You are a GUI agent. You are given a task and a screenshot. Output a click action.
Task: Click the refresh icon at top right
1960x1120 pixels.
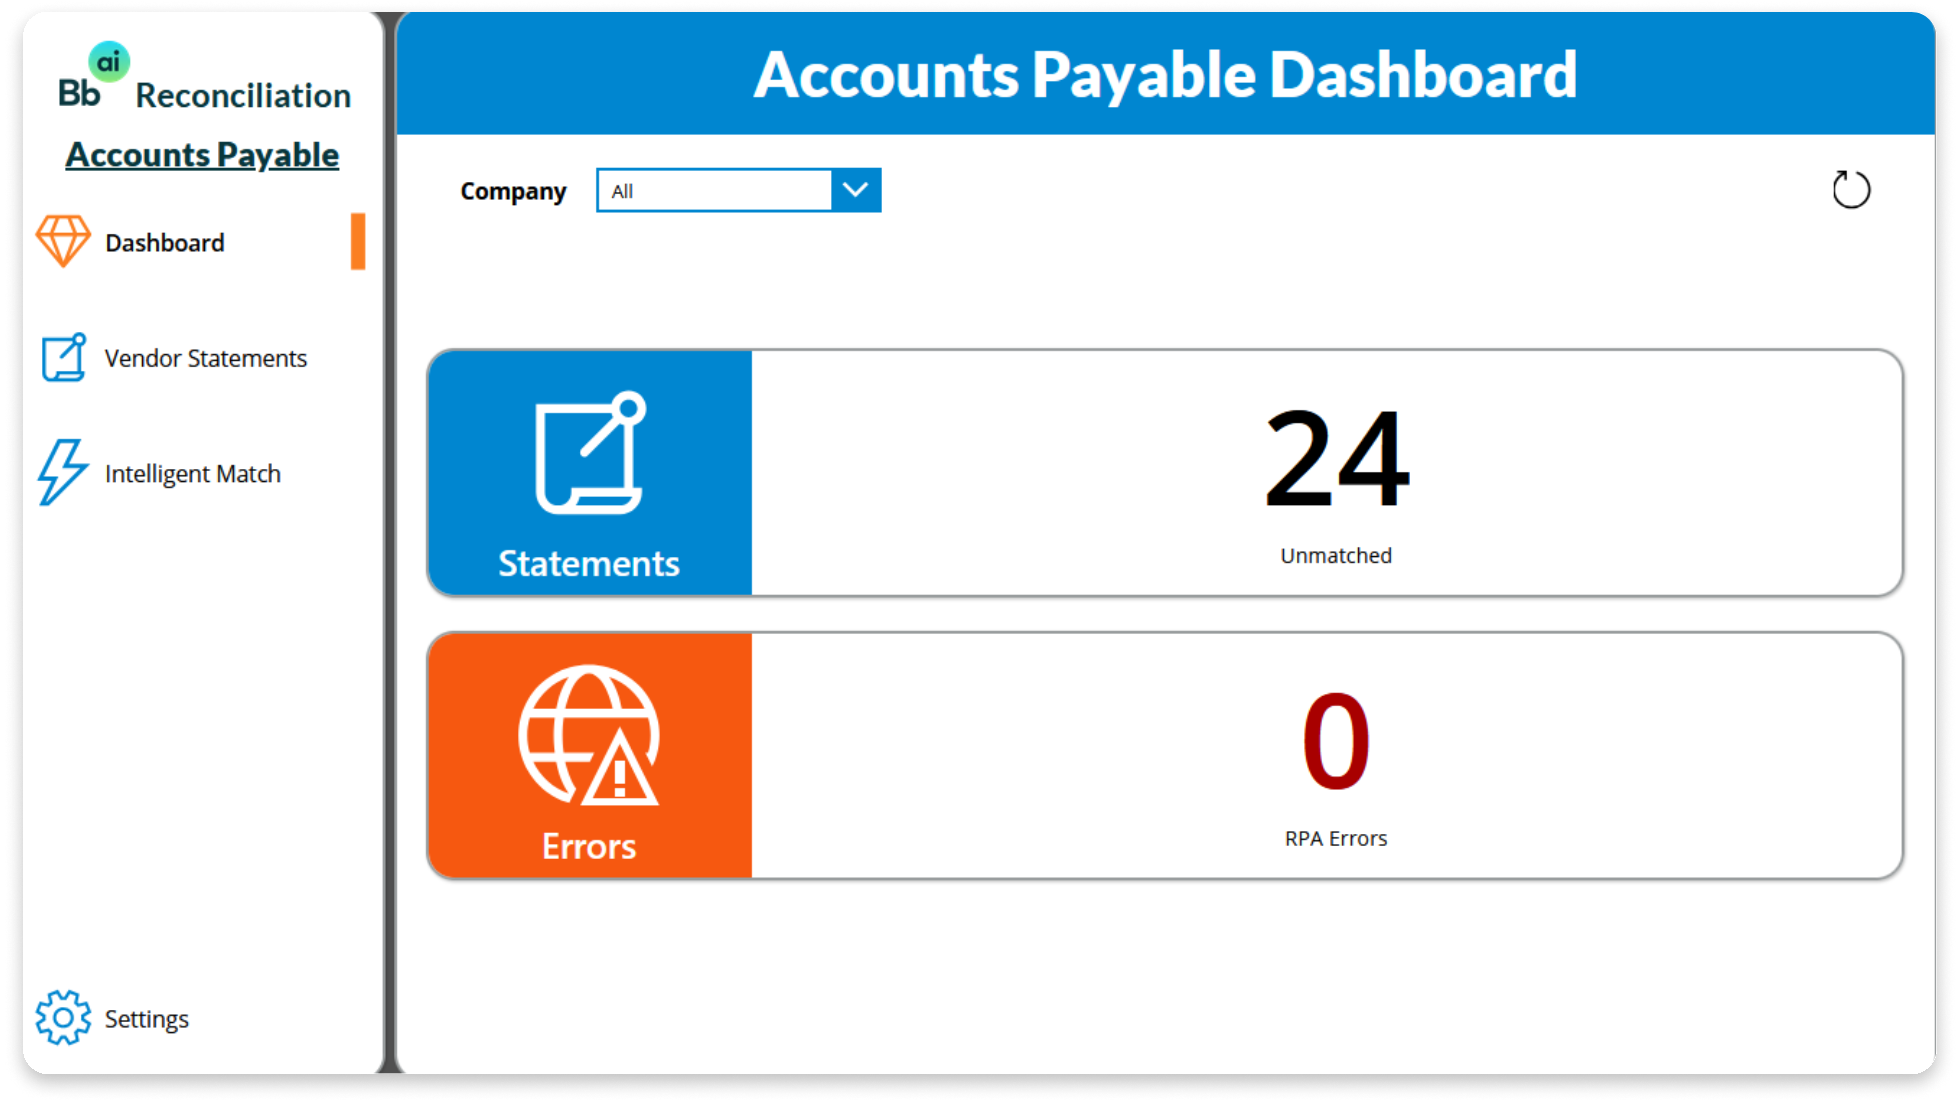[x=1851, y=190]
